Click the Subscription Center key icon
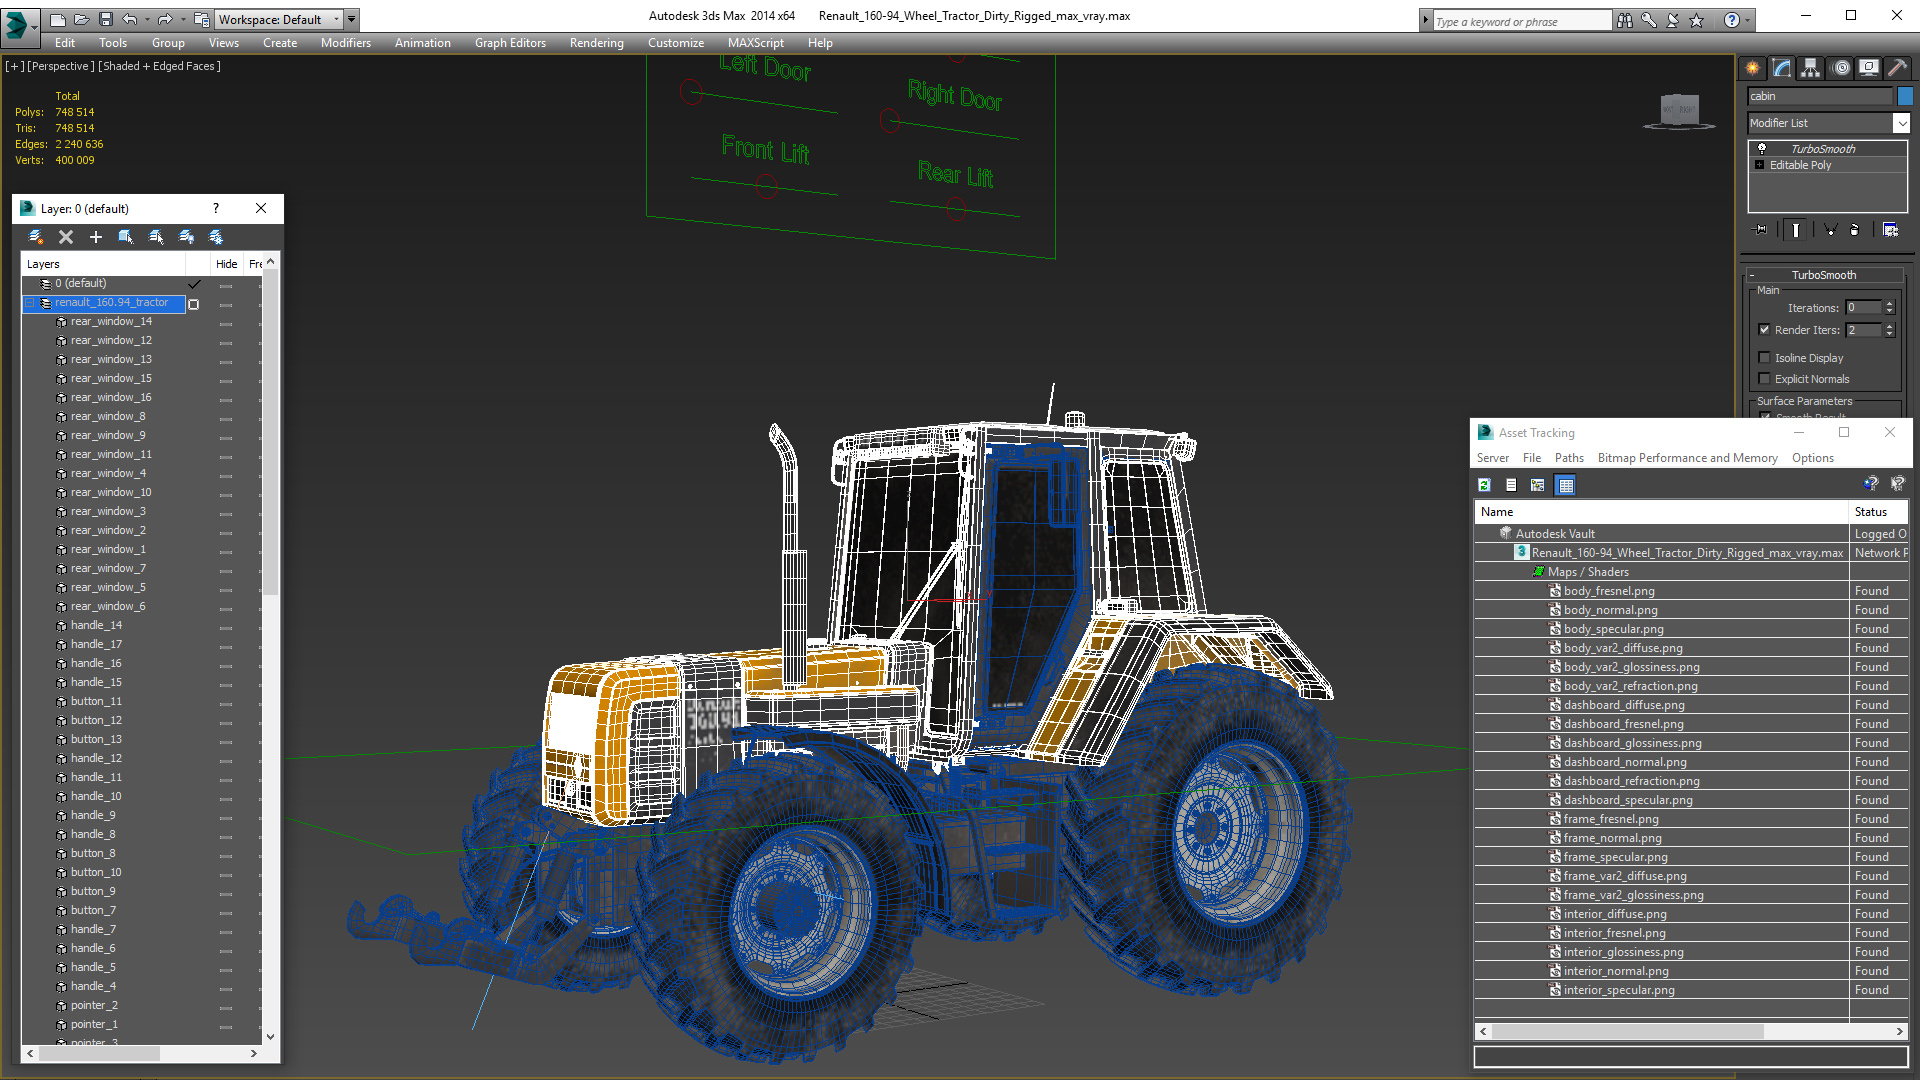The image size is (1920, 1080). pyautogui.click(x=1648, y=20)
